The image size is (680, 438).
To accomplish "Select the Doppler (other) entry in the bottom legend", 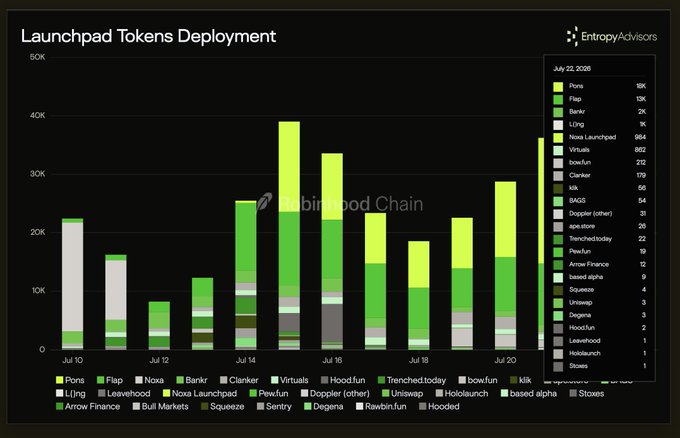I will pyautogui.click(x=335, y=393).
